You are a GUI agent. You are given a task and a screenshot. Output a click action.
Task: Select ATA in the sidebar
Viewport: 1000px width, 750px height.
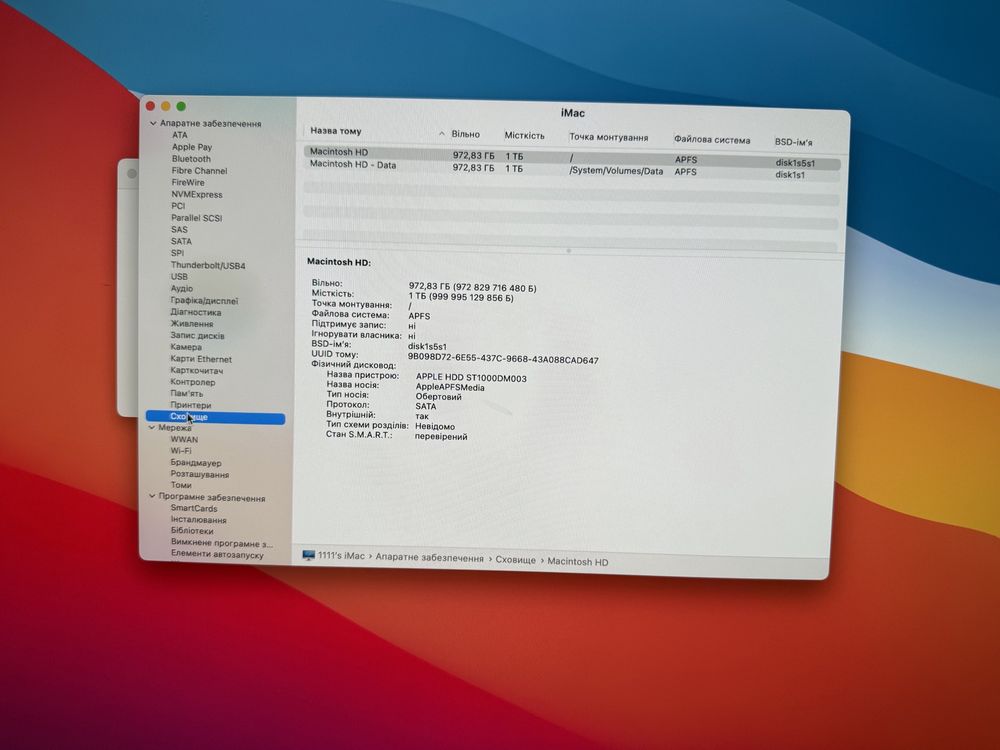pyautogui.click(x=180, y=135)
